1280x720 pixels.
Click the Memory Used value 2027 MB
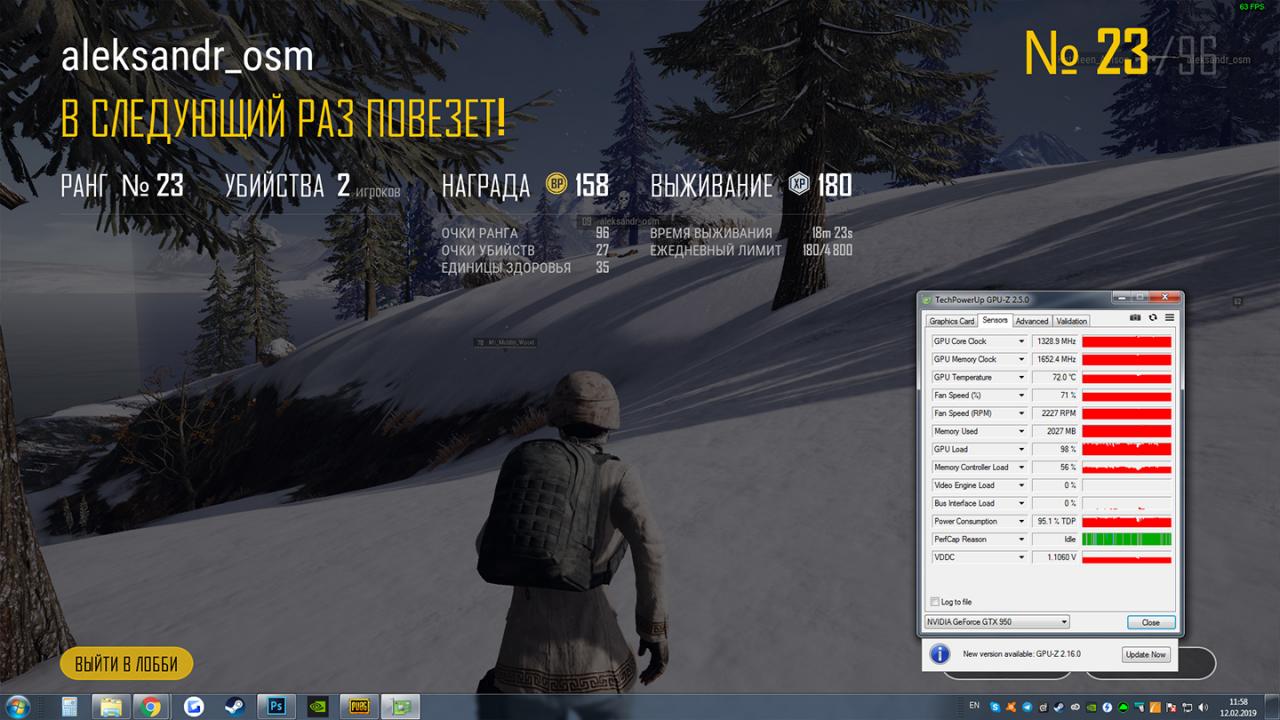click(x=1055, y=432)
